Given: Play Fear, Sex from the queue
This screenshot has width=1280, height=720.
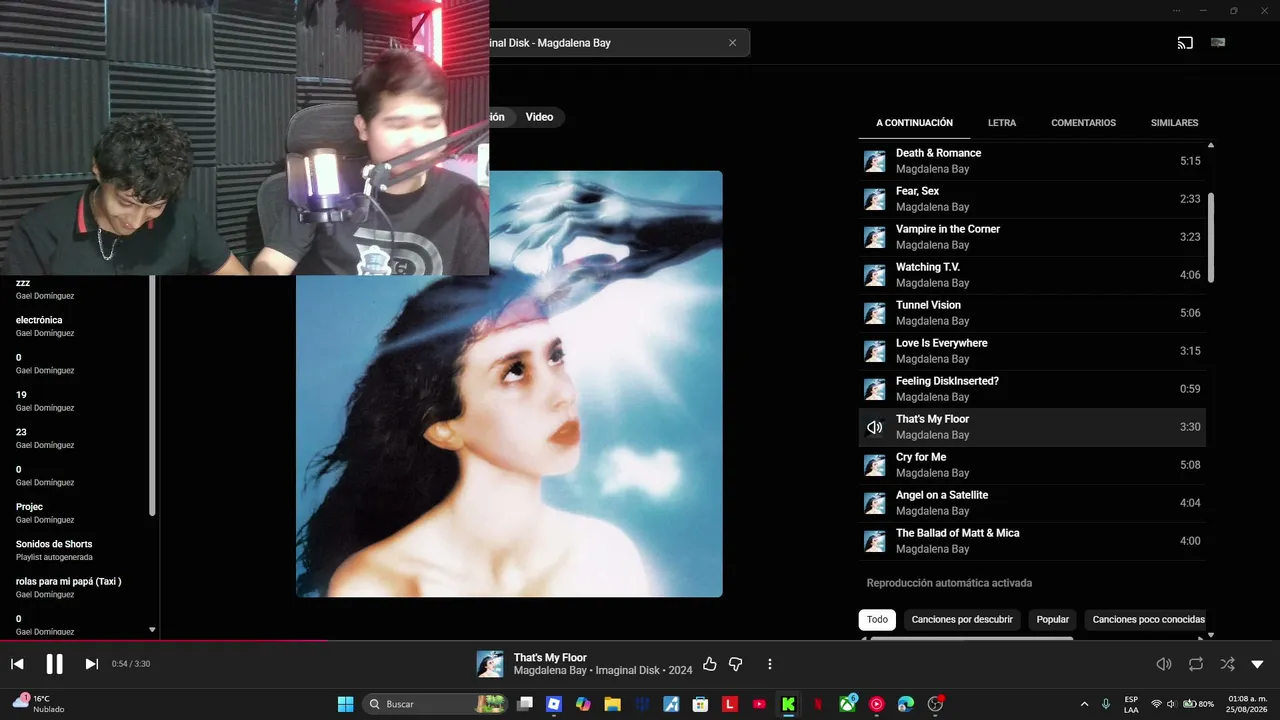Looking at the screenshot, I should pyautogui.click(x=1032, y=199).
